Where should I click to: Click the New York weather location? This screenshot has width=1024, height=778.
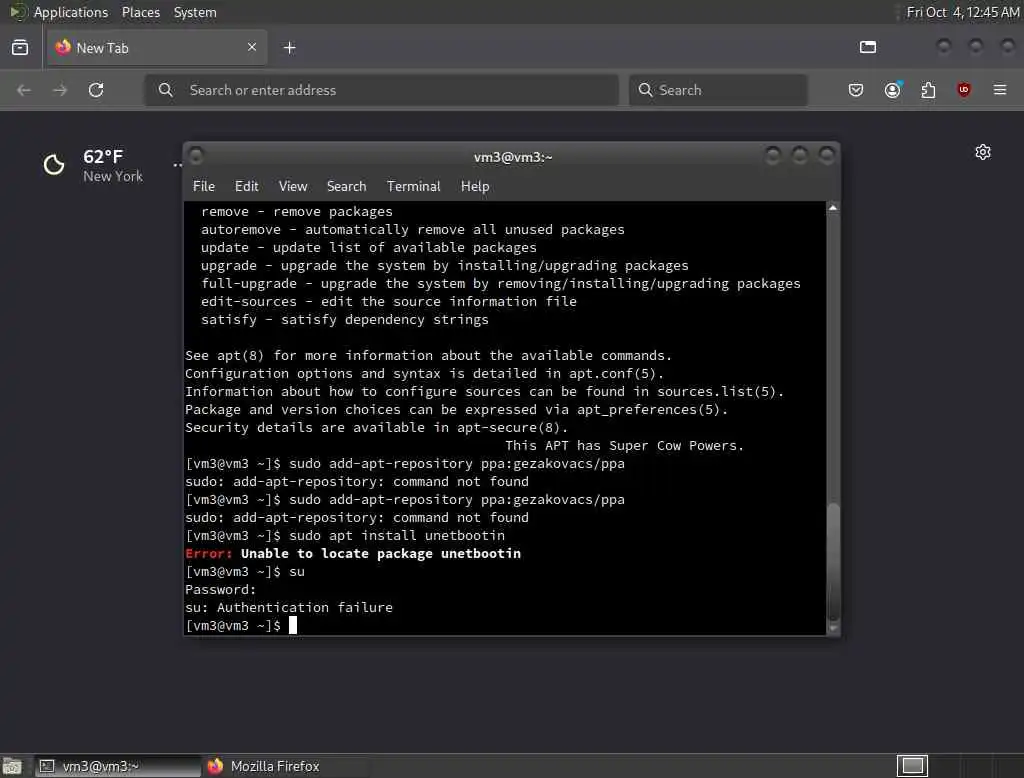click(112, 176)
